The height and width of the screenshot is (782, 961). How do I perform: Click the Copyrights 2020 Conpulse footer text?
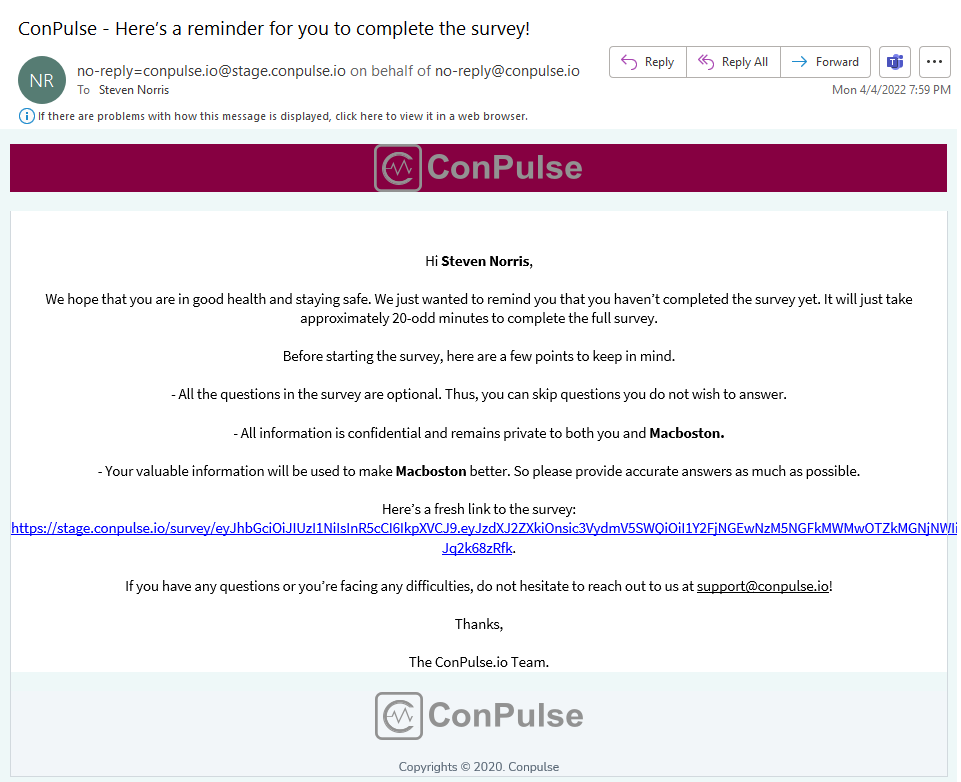click(x=479, y=767)
